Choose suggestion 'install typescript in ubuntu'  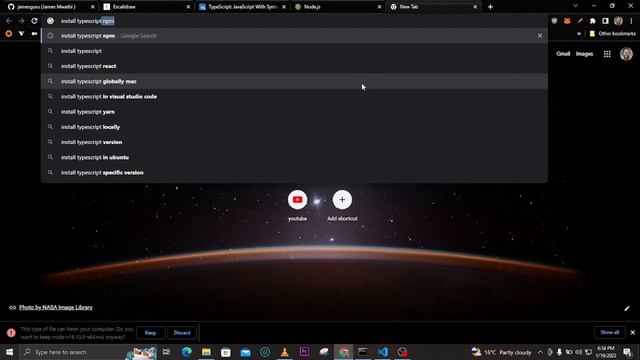(294, 157)
